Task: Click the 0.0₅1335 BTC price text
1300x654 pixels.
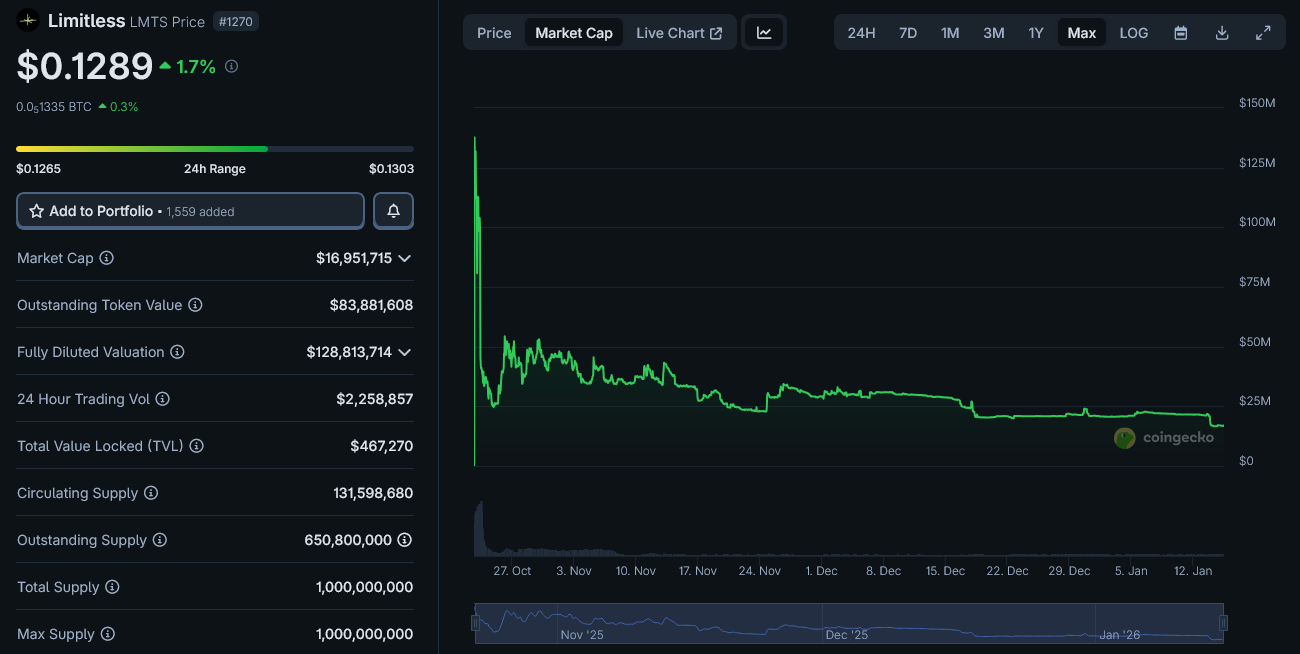Action: [x=54, y=106]
